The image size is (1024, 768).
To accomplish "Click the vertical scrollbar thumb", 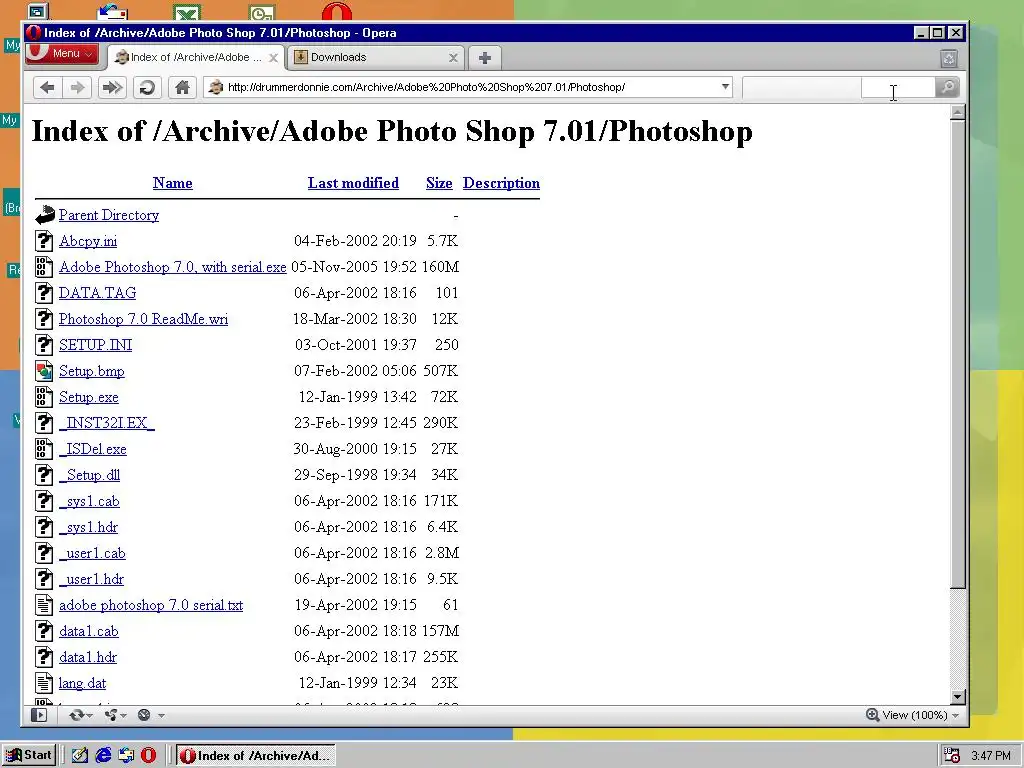I will point(958,354).
